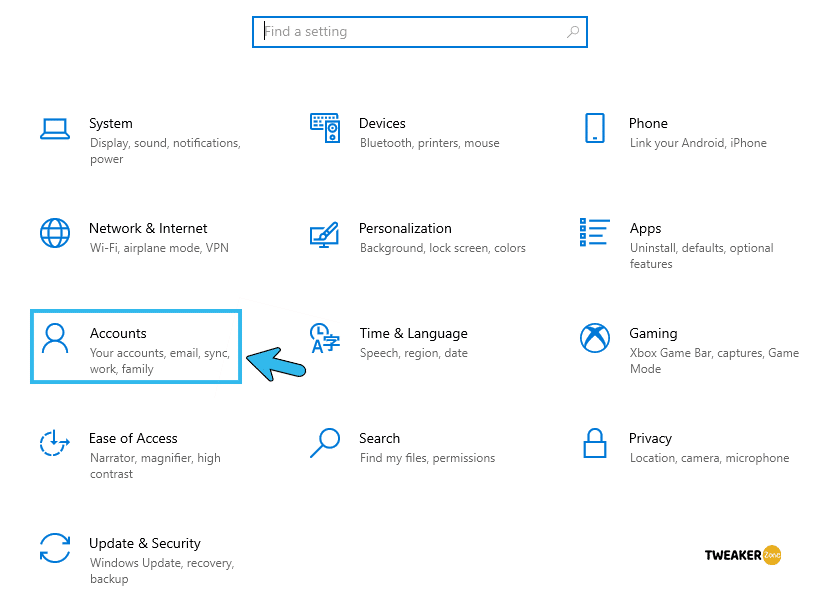Click 'Link your Android, iPhone' text
This screenshot has height=598, width=822.
698,143
